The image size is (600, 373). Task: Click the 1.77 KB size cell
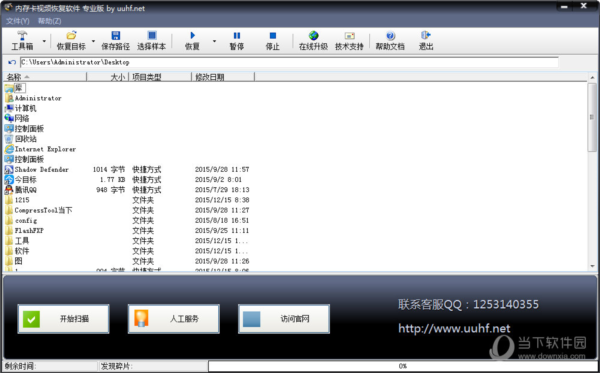(x=112, y=180)
